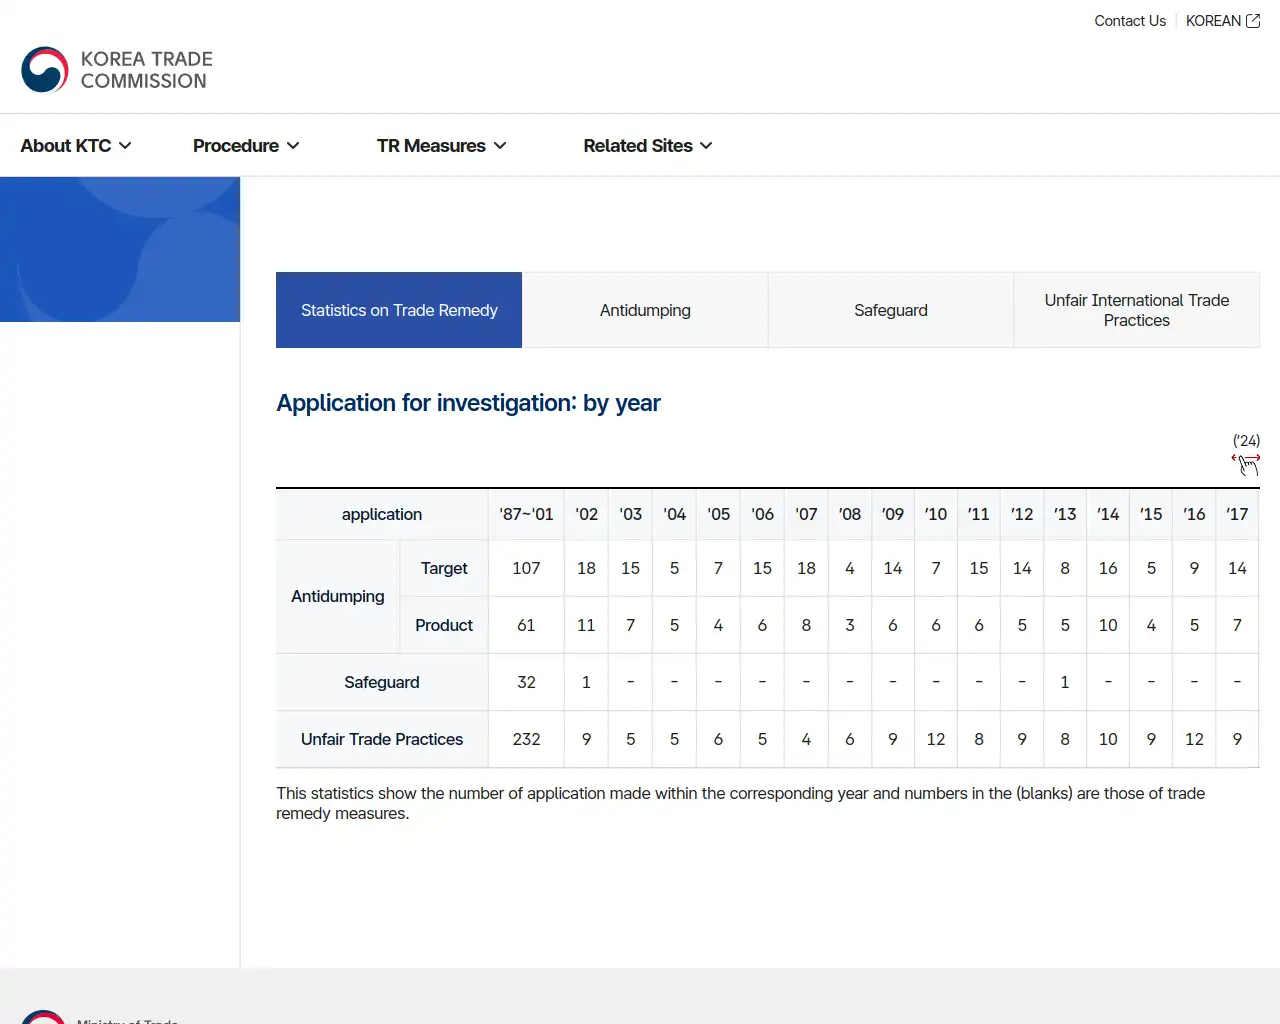Image resolution: width=1280 pixels, height=1024 pixels.
Task: Click the ('24) label above the table
Action: (x=1246, y=441)
